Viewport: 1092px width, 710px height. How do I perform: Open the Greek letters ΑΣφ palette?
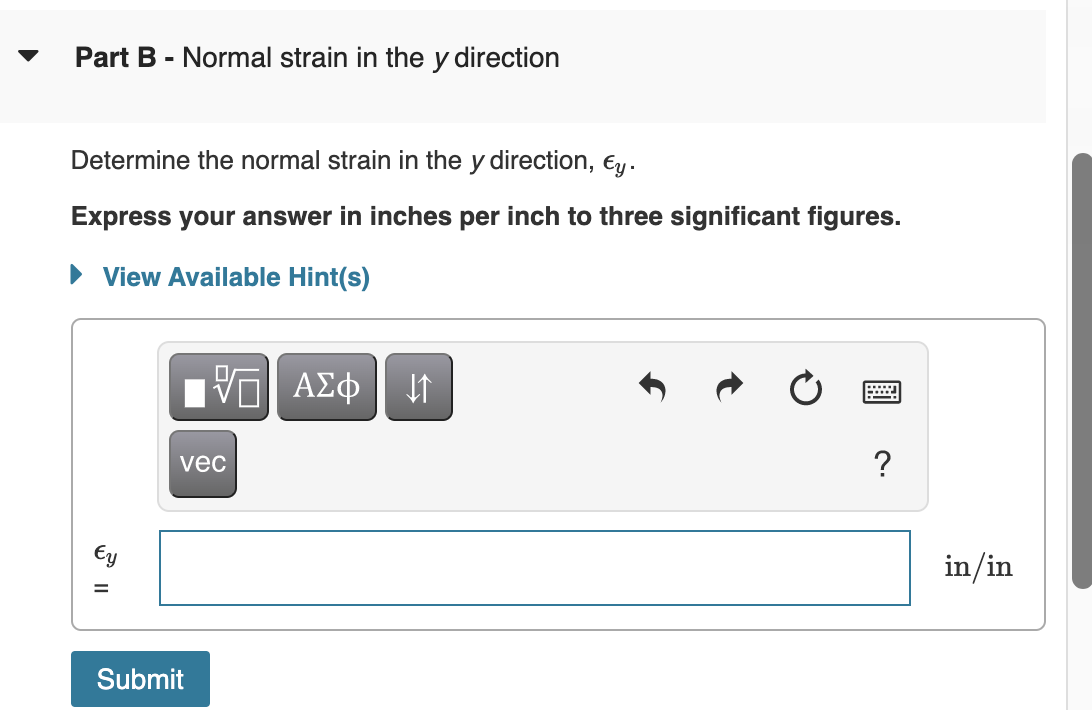click(x=326, y=387)
